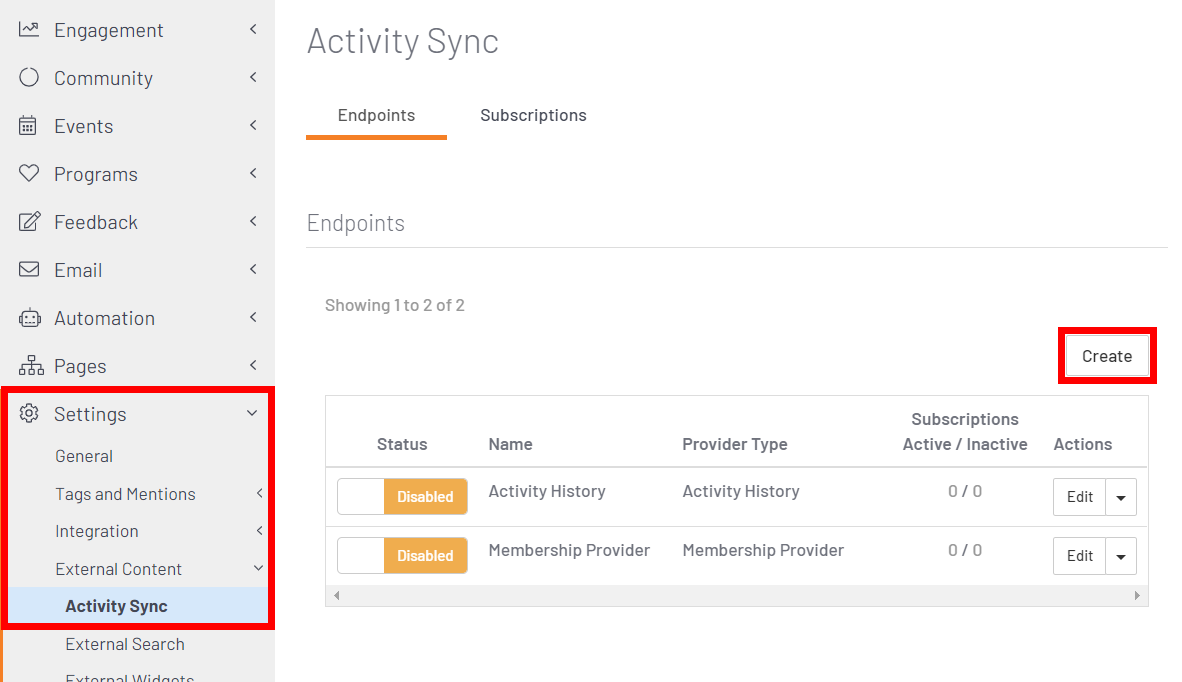Click the Subscriptions Active / Inactive header
The height and width of the screenshot is (682, 1182).
click(965, 431)
